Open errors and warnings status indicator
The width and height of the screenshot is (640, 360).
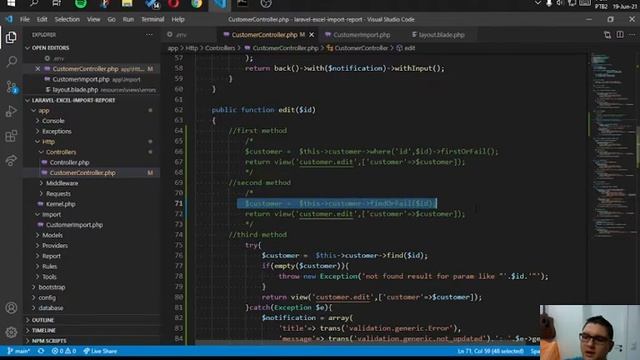64,351
